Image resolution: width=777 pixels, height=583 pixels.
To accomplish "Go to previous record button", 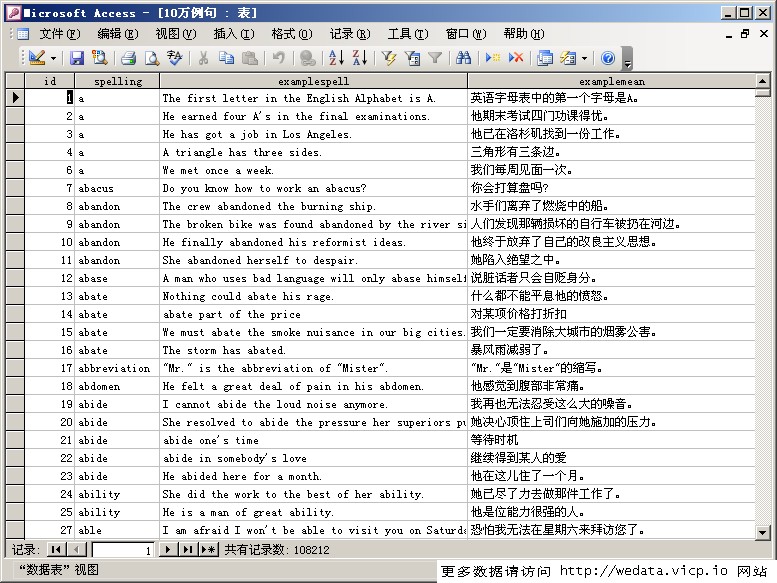I will point(77,549).
